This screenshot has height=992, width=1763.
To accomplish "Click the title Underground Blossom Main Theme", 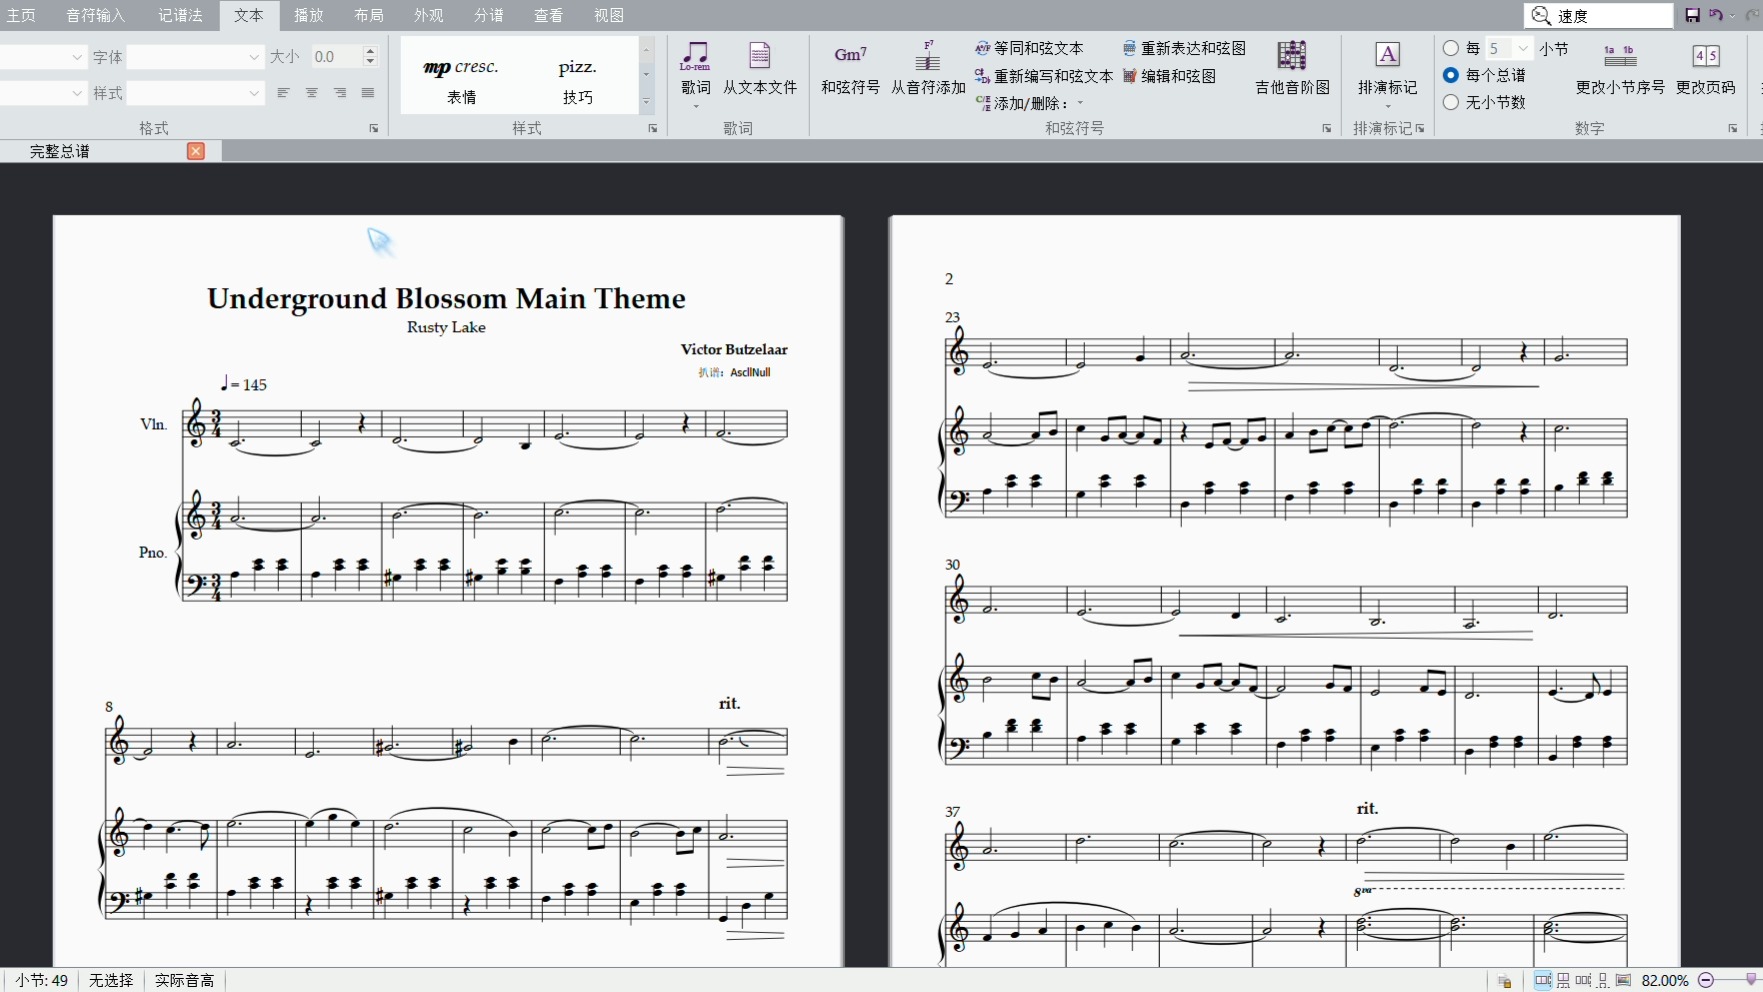I will pyautogui.click(x=446, y=299).
